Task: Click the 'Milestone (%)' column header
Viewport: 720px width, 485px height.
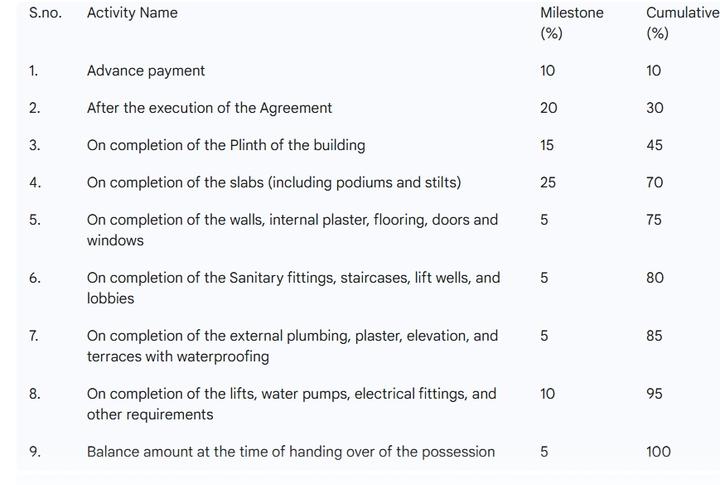Action: pos(571,23)
